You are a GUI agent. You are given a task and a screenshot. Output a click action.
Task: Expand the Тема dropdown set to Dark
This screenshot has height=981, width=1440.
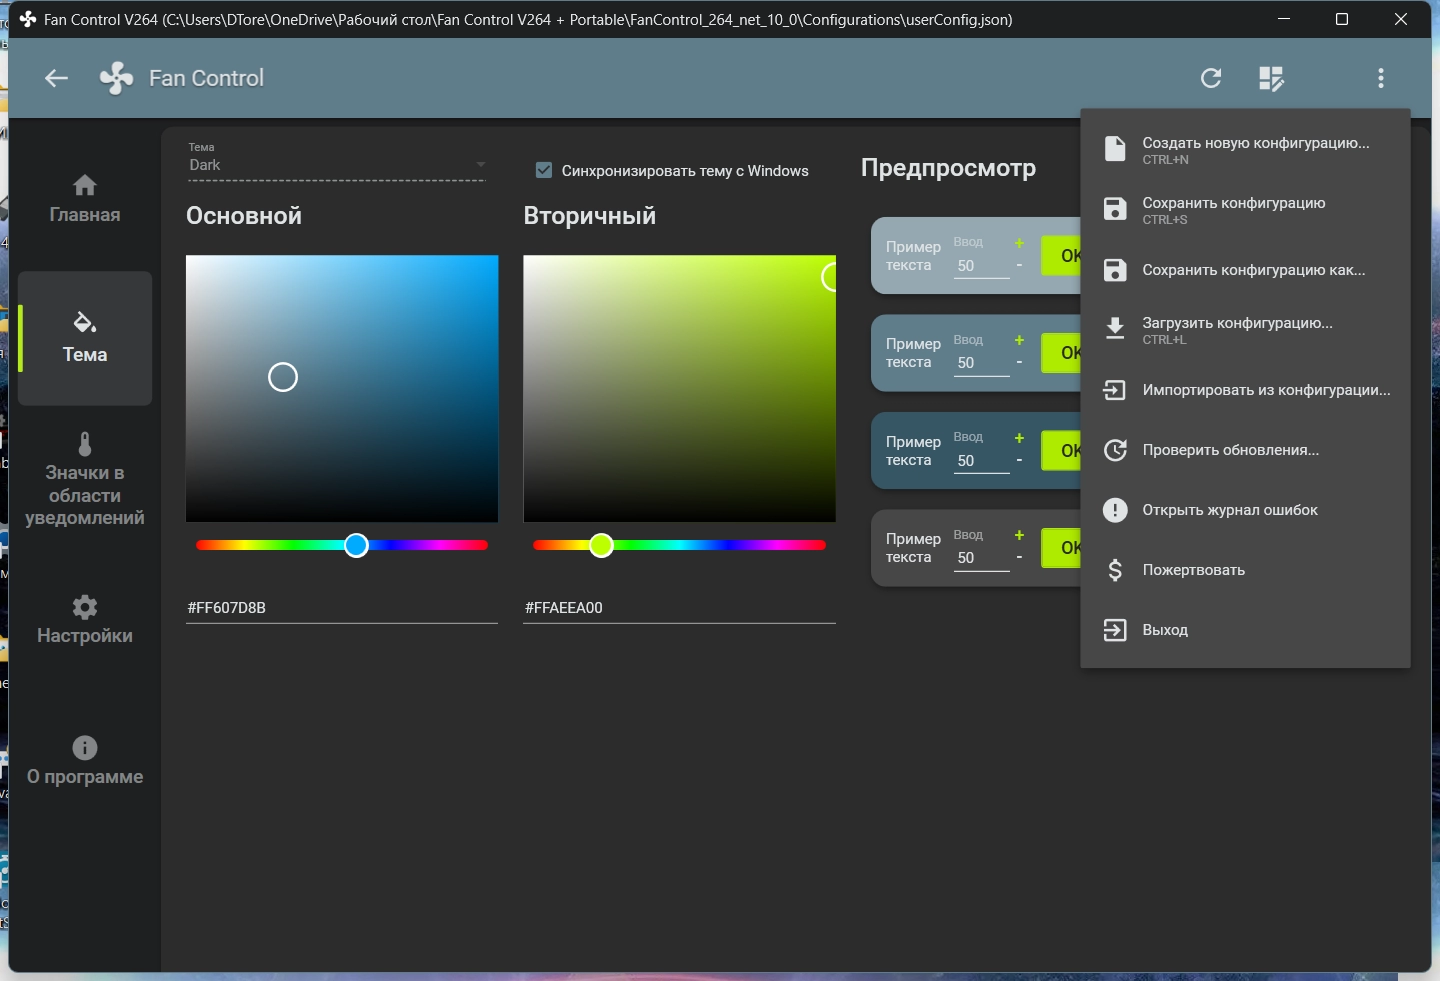(336, 165)
